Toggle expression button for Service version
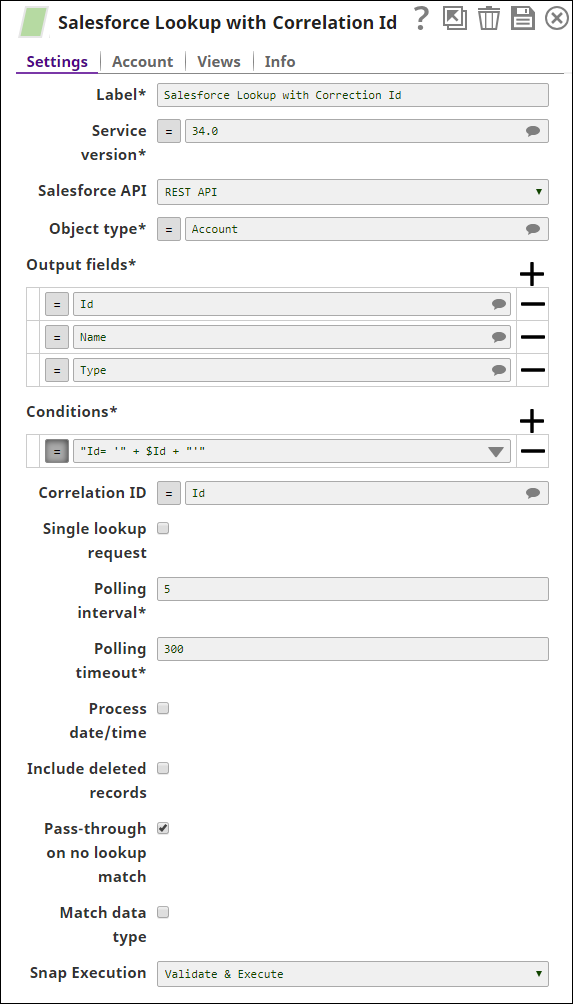This screenshot has width=573, height=1004. (x=169, y=131)
